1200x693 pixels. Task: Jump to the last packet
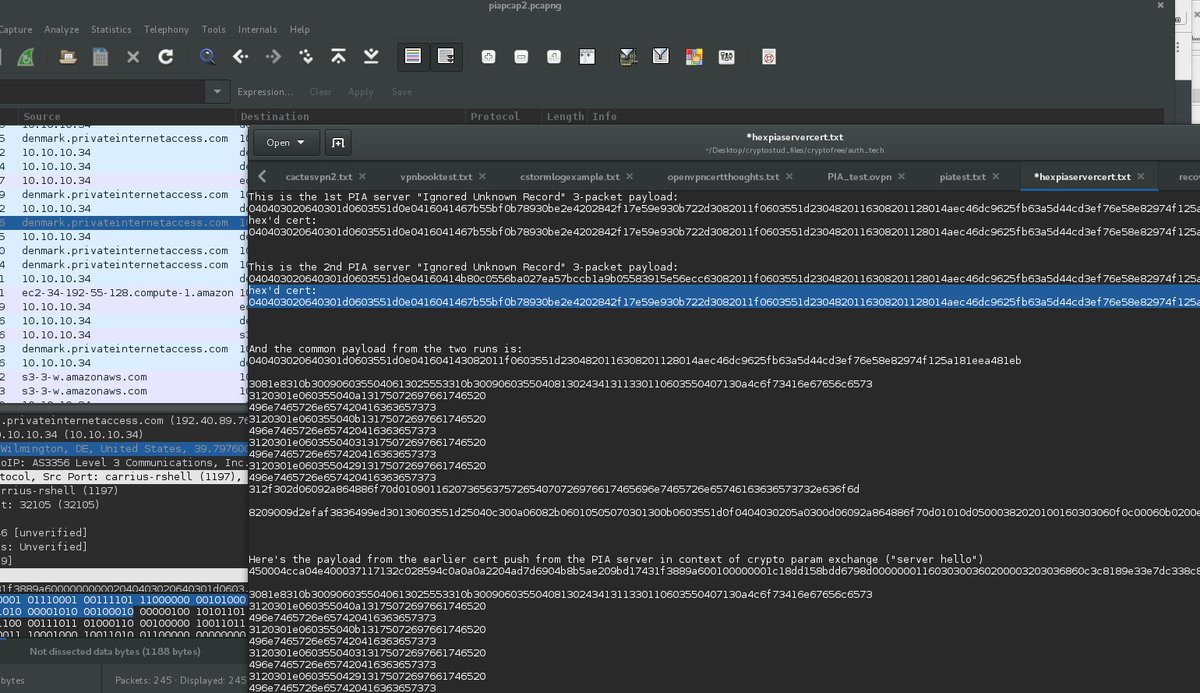371,57
